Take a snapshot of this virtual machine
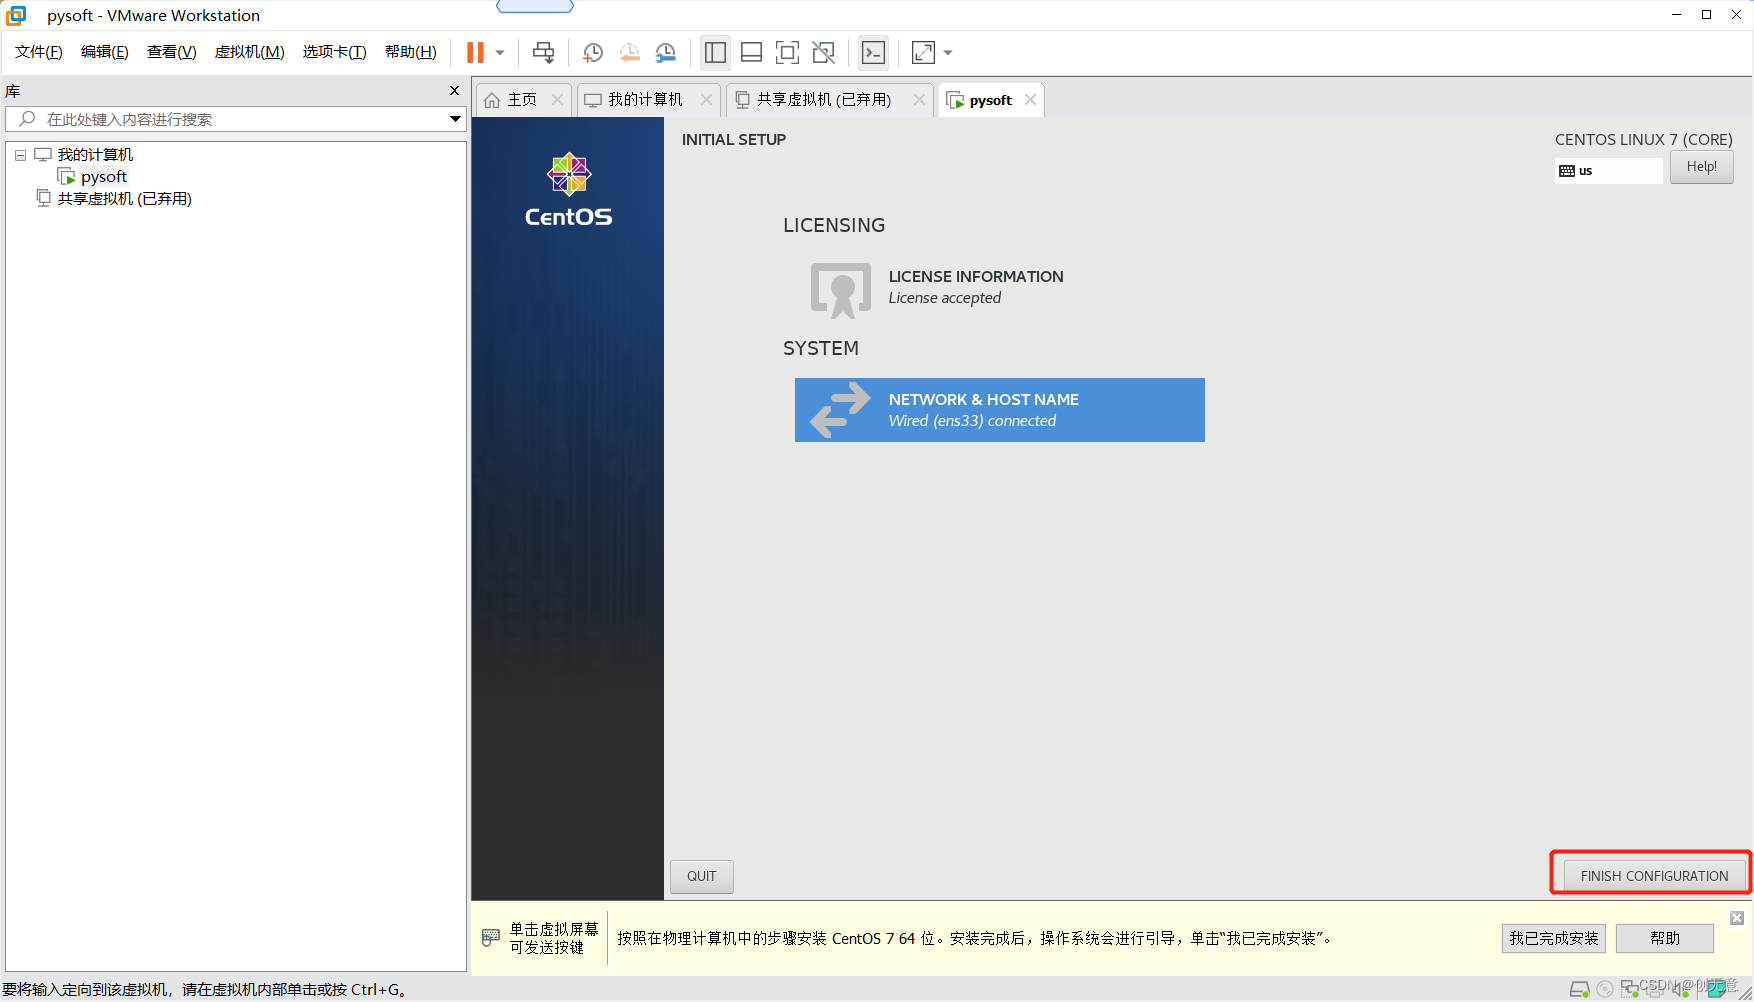The height and width of the screenshot is (1002, 1754). [x=592, y=52]
